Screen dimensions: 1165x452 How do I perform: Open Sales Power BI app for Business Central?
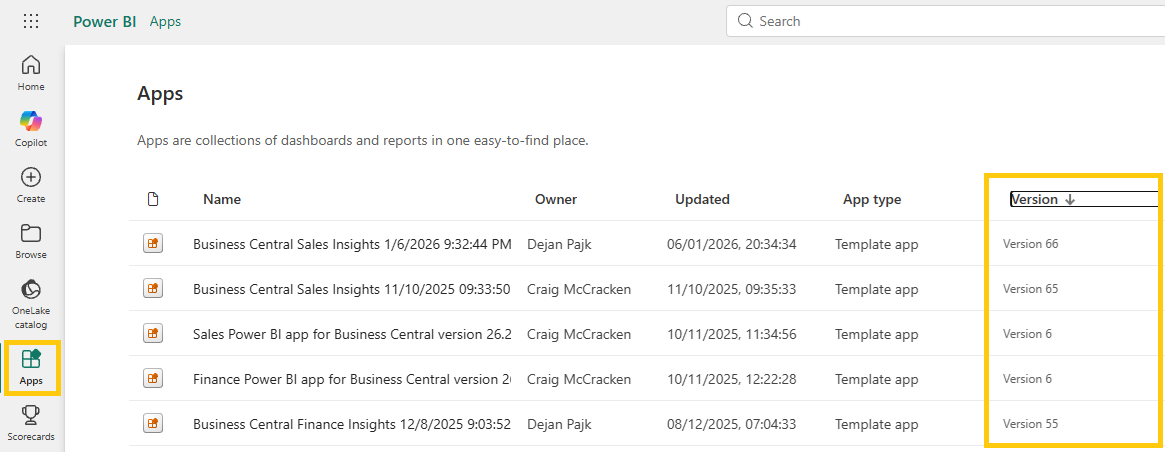pyautogui.click(x=352, y=334)
